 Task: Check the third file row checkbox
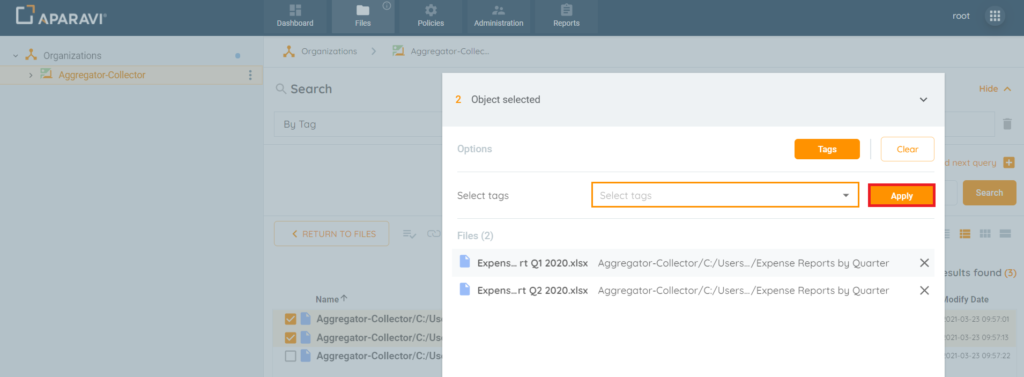291,356
